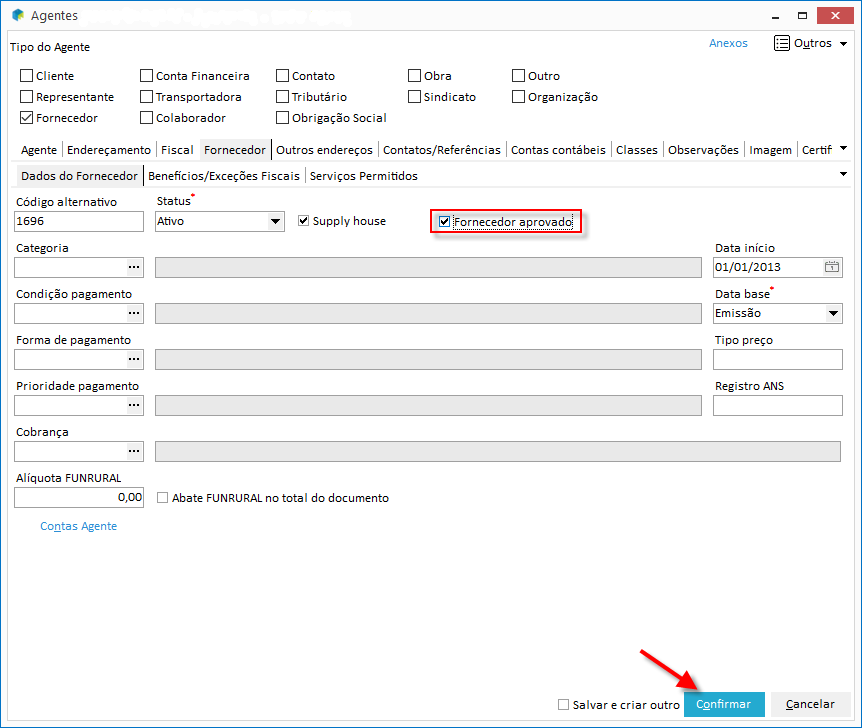Click the Anexos link

(x=728, y=43)
